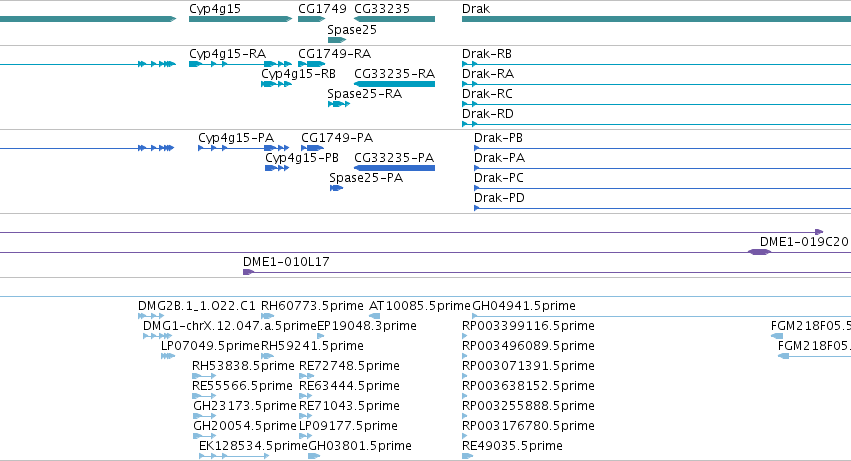Click the Cyp4g15-PA protein label

(x=236, y=138)
